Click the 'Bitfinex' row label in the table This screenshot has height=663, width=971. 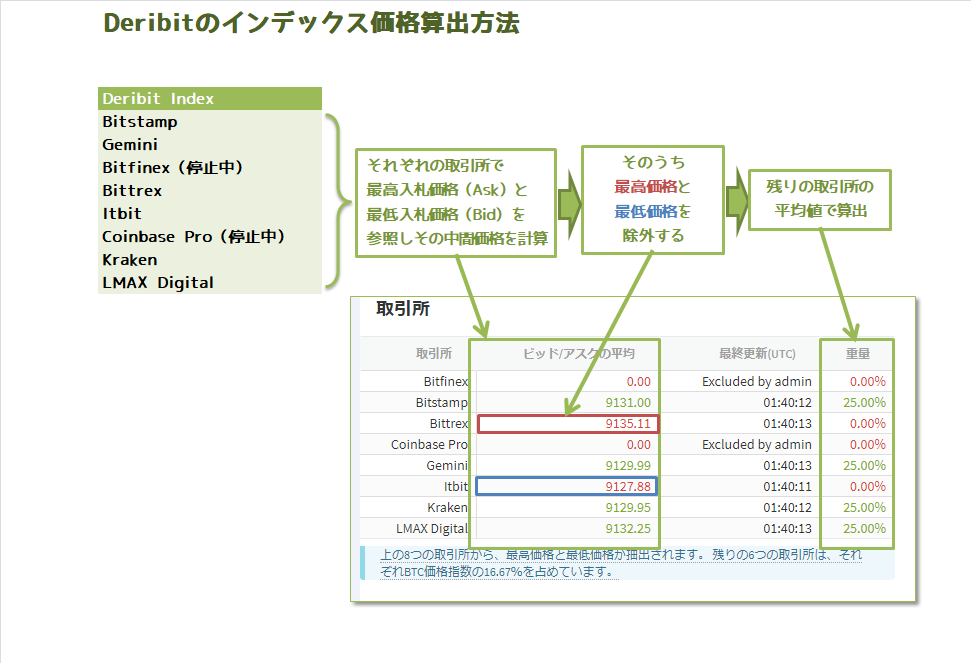(x=446, y=381)
